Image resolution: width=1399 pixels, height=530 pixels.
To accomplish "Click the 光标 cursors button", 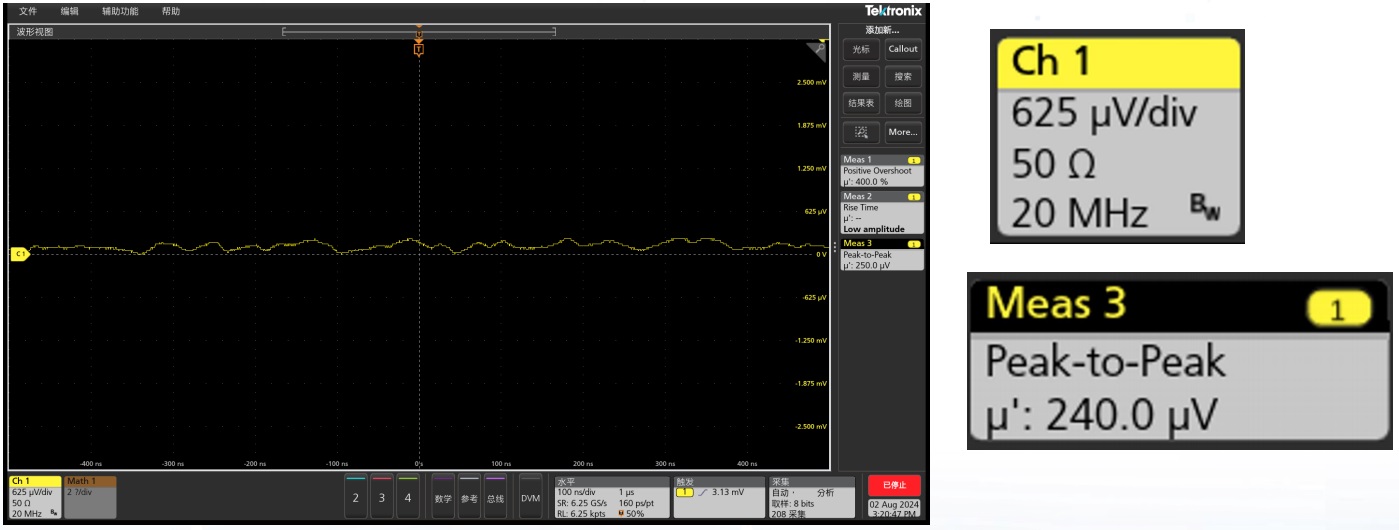I will 861,49.
